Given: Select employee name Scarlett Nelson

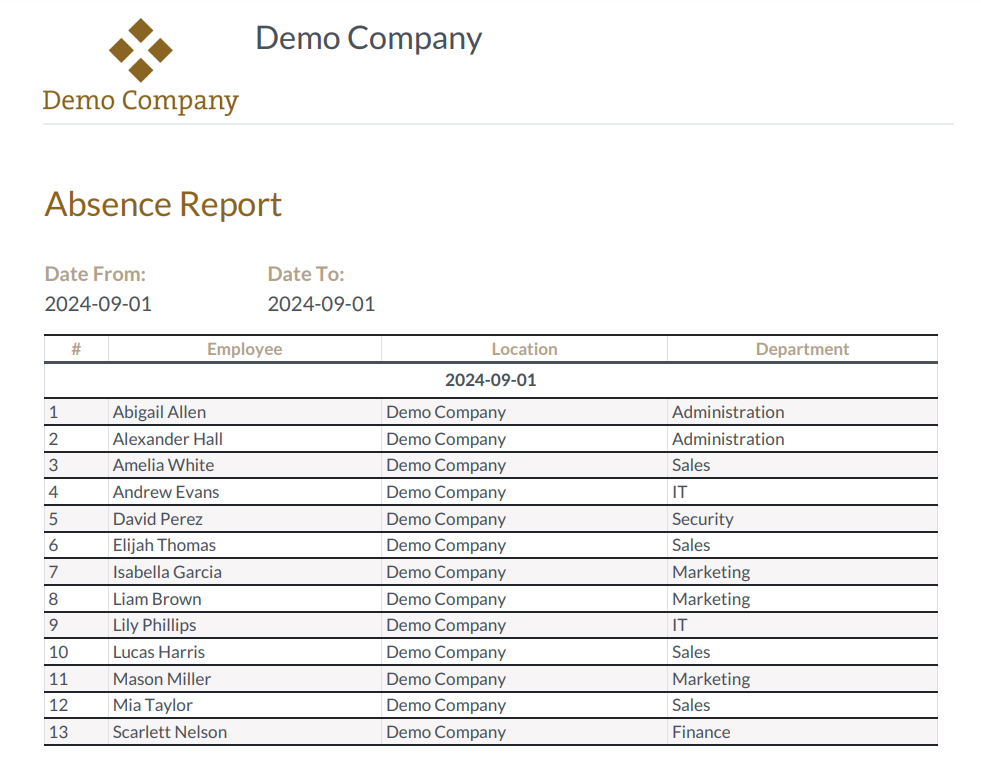Looking at the screenshot, I should pyautogui.click(x=170, y=732).
